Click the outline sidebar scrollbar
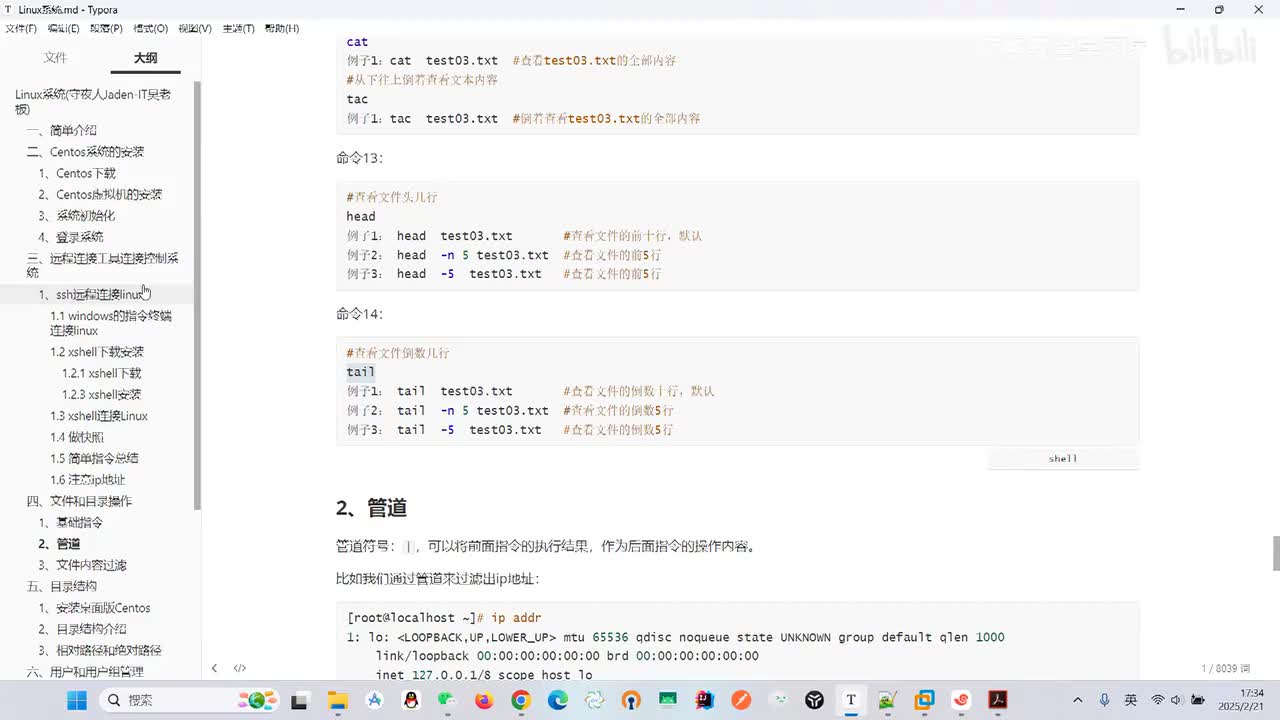Viewport: 1280px width, 720px height. [x=197, y=295]
